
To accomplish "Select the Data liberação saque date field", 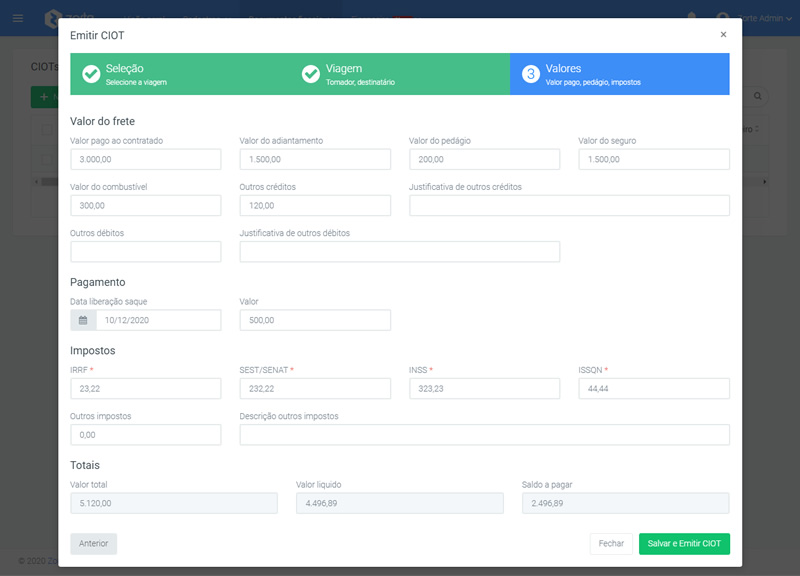I will click(157, 320).
